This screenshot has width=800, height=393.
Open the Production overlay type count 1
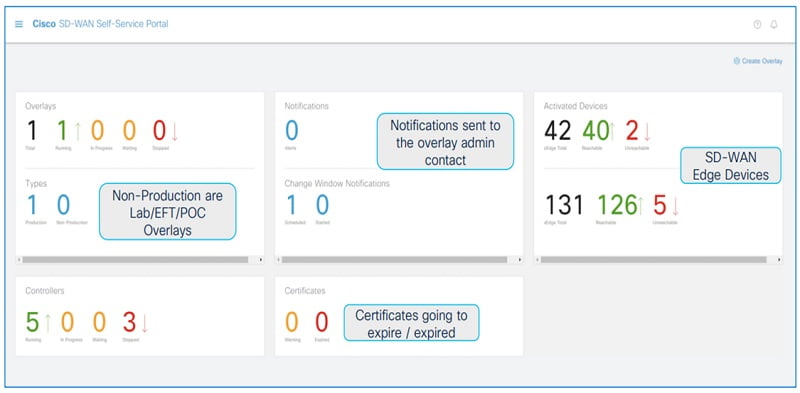pos(32,205)
